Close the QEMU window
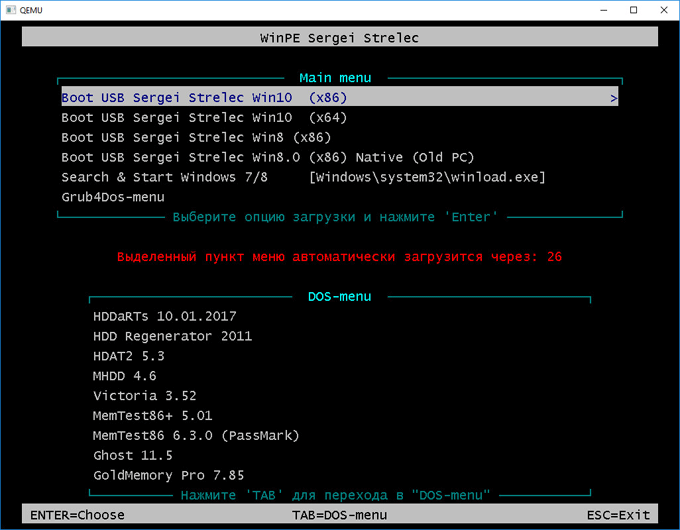Screen dimensions: 680x530 coord(664,10)
